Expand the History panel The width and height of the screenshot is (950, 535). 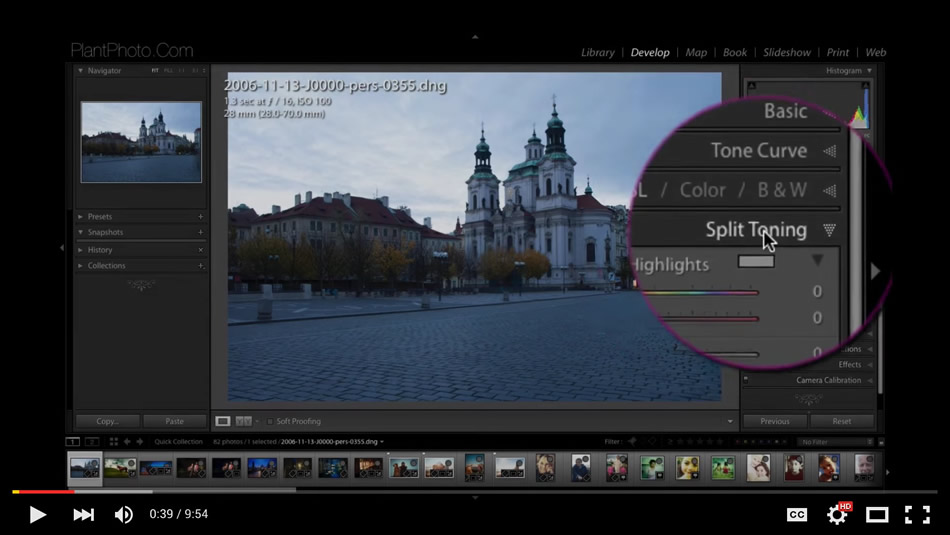coord(80,250)
